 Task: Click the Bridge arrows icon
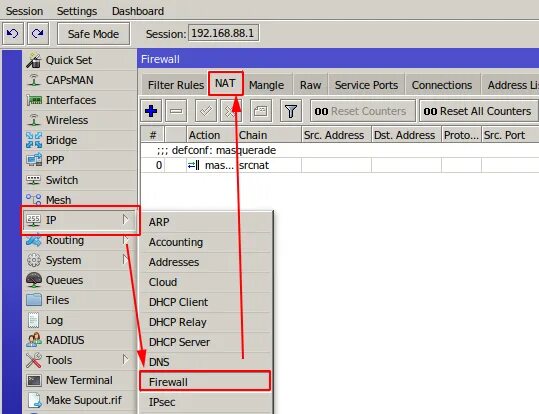[x=34, y=140]
